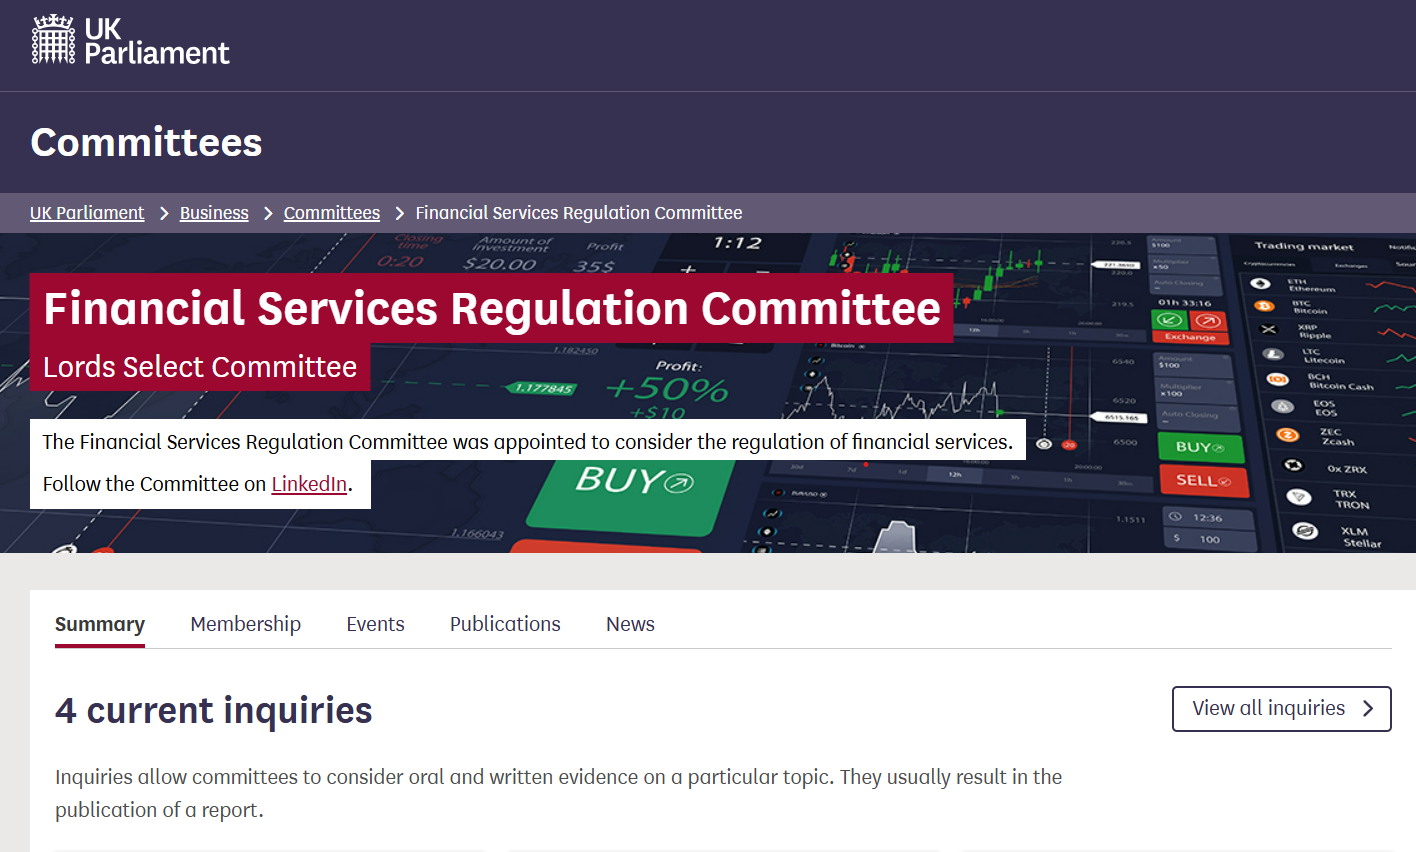Click the XLM Stellar icon
Viewport: 1416px width, 852px height.
(1304, 531)
